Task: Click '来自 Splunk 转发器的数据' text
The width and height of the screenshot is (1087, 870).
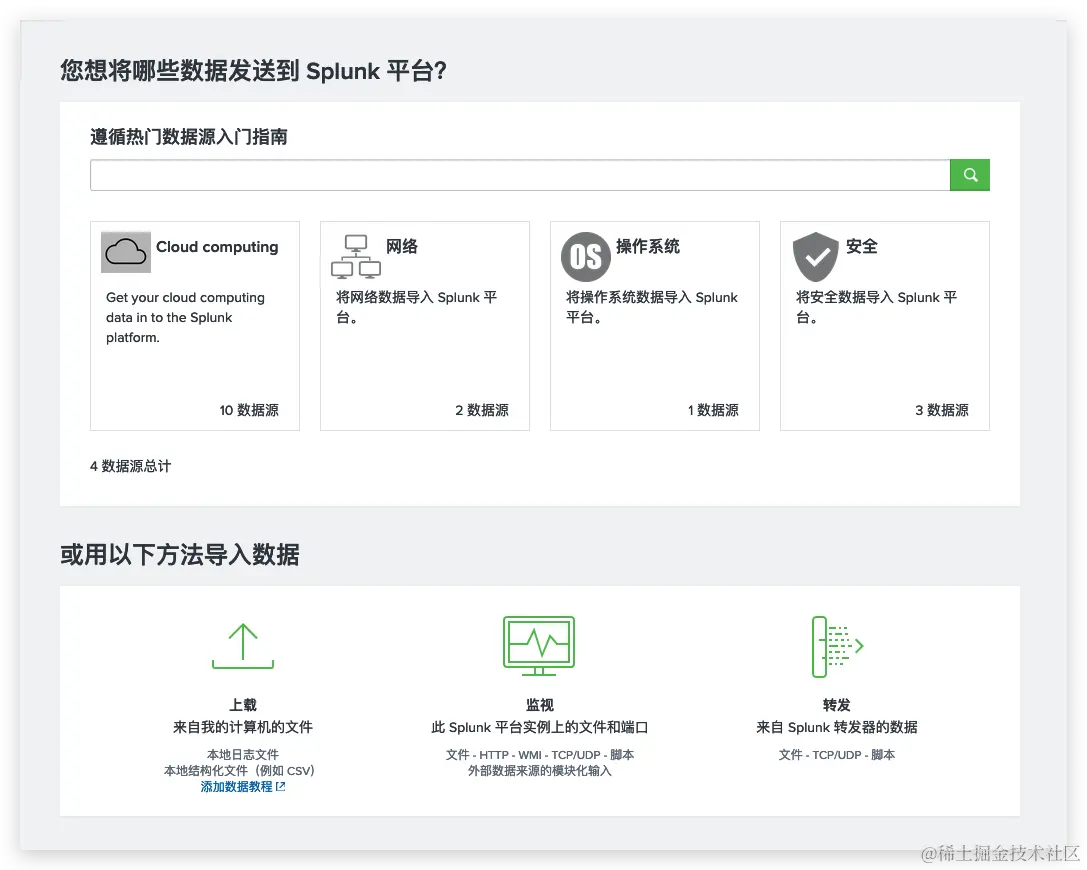Action: [837, 727]
